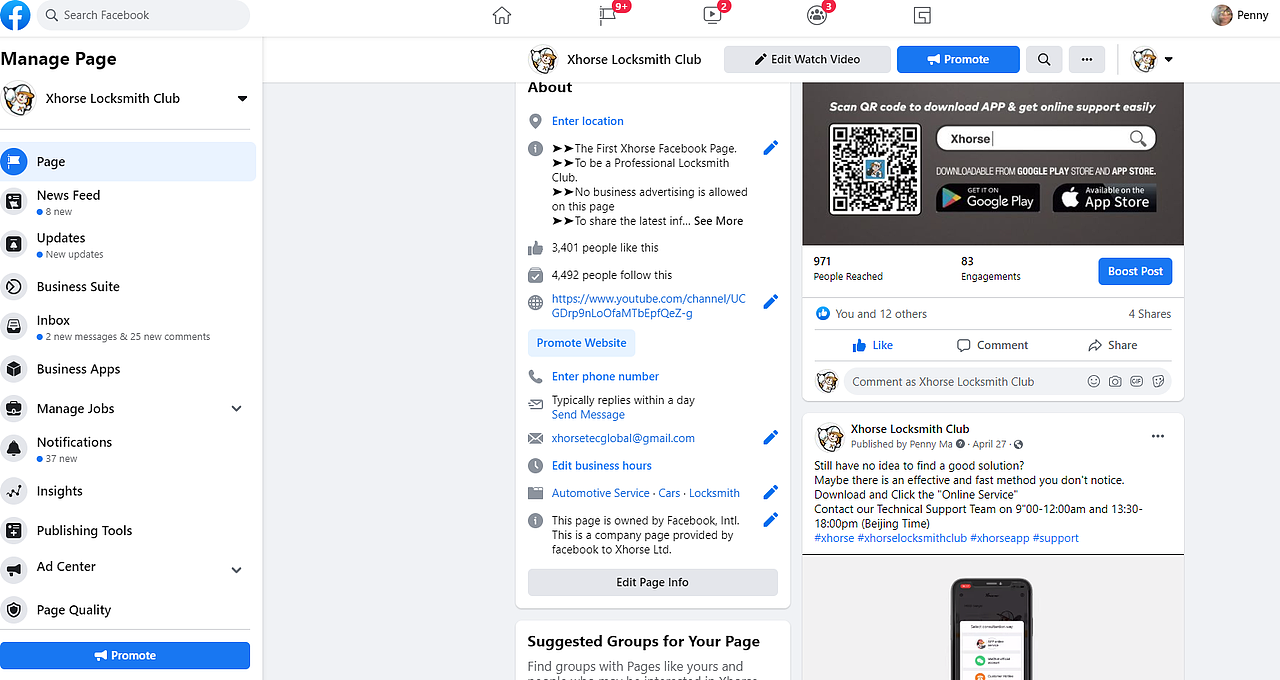Open 4 Shares list
1280x680 pixels.
tap(1150, 314)
